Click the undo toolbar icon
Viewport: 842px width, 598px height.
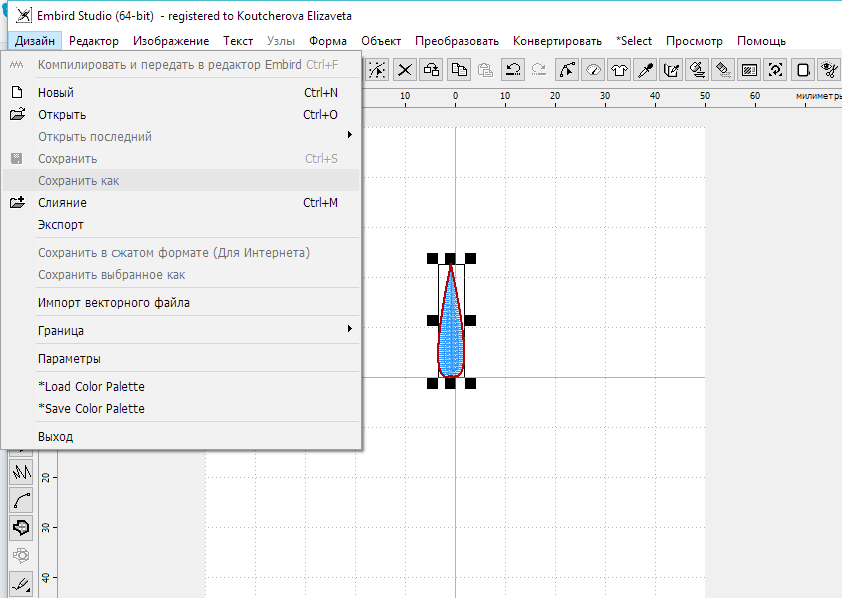[x=513, y=70]
